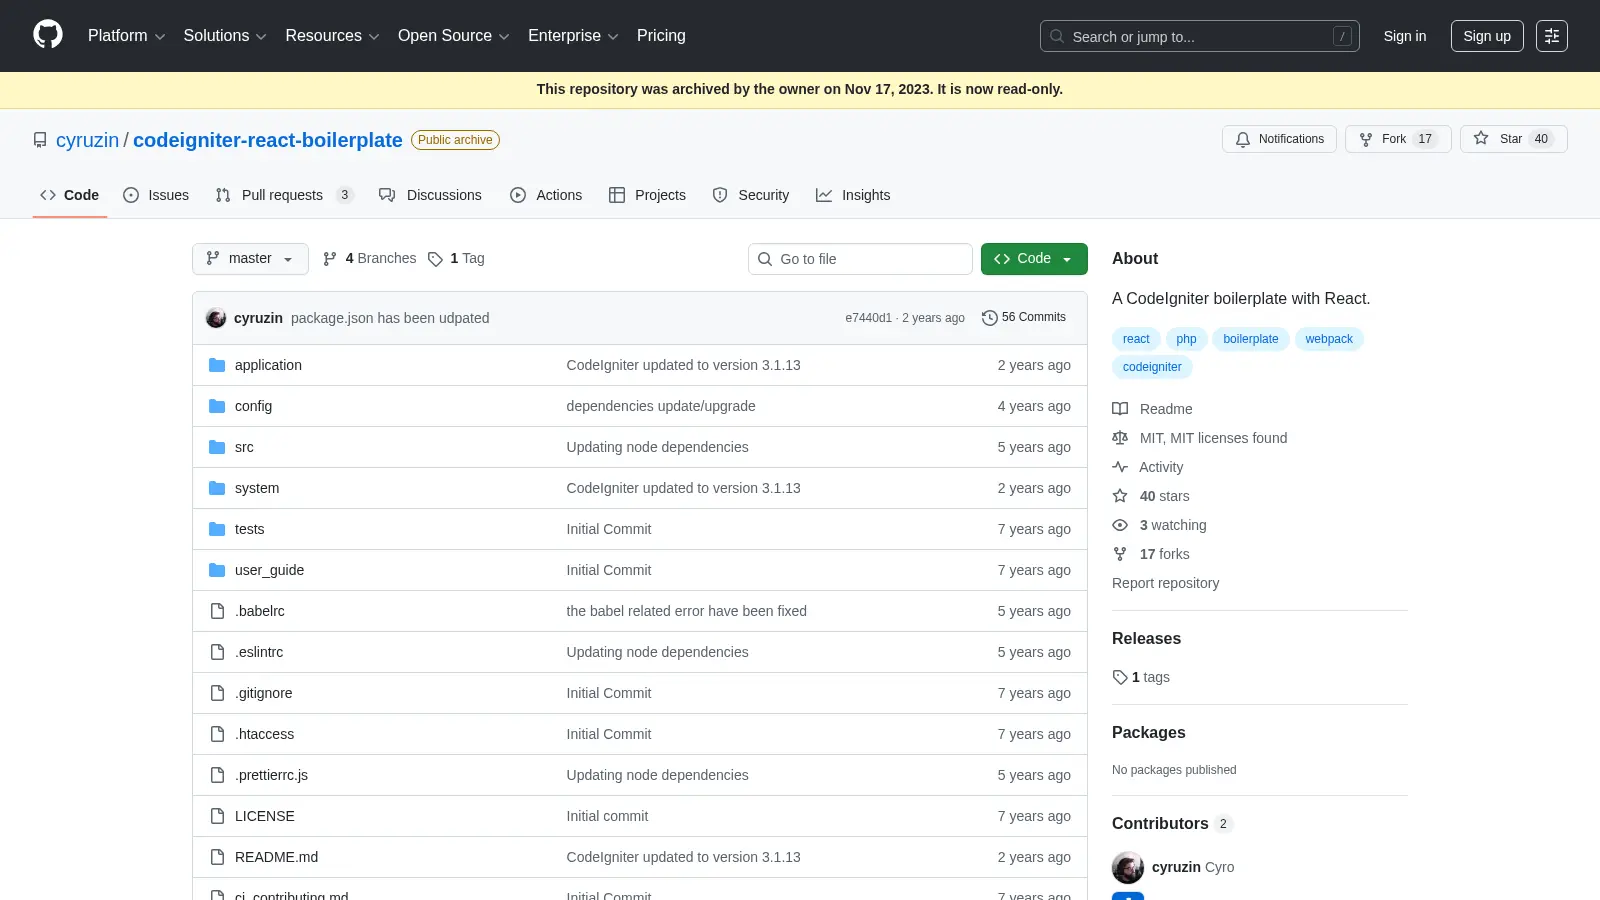Switch to the Pull requests tab
1600x900 pixels.
click(285, 195)
